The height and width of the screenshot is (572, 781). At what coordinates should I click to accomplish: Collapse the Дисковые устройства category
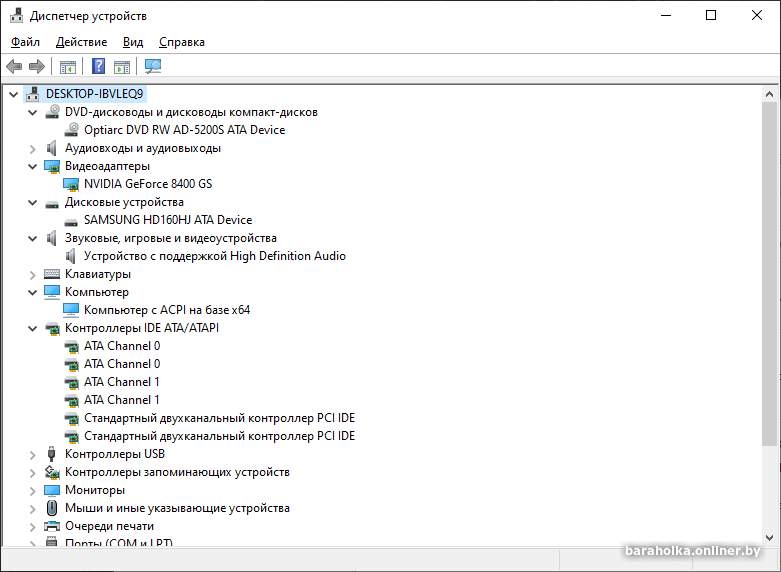(x=32, y=202)
